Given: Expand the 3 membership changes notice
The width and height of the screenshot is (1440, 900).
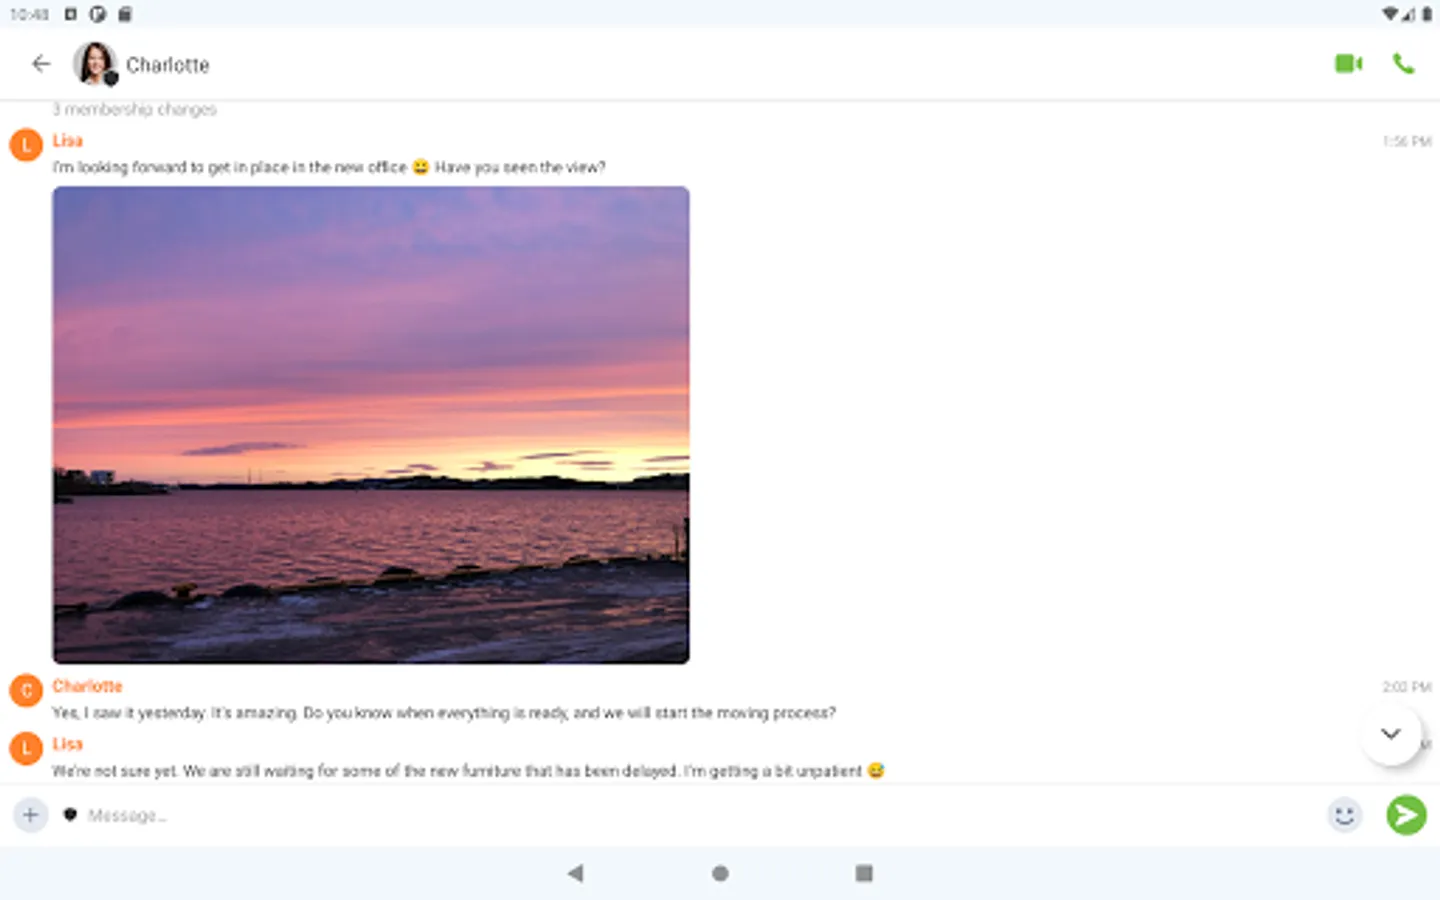Looking at the screenshot, I should click(x=134, y=109).
